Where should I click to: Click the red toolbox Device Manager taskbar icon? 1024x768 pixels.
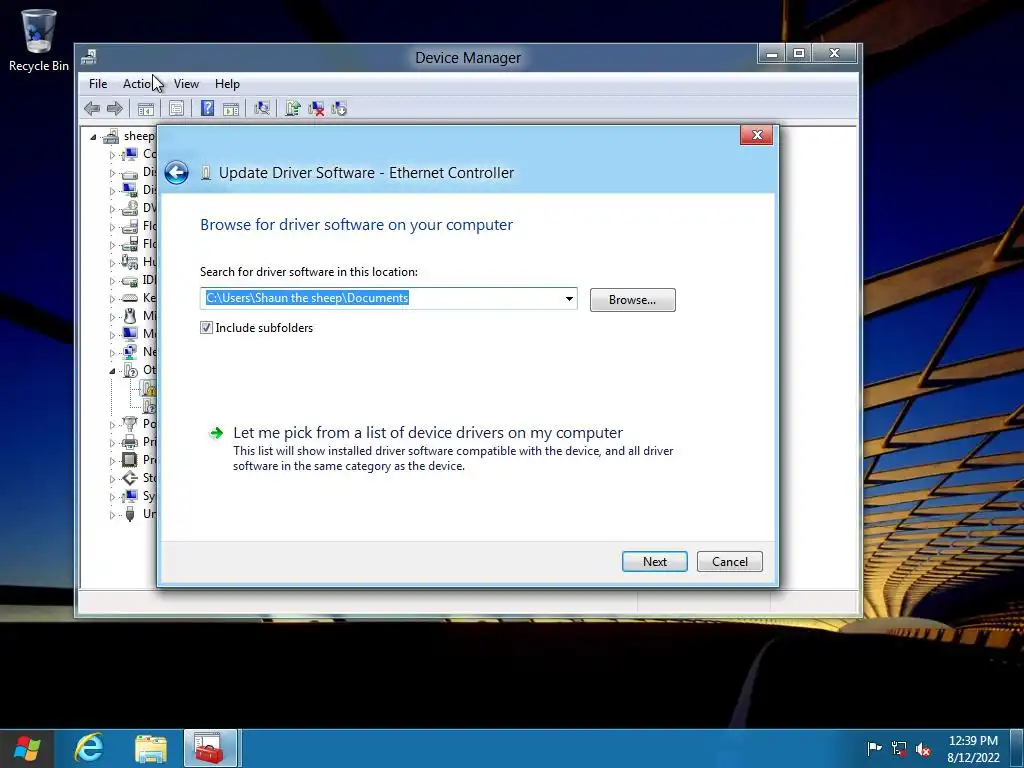[x=210, y=748]
